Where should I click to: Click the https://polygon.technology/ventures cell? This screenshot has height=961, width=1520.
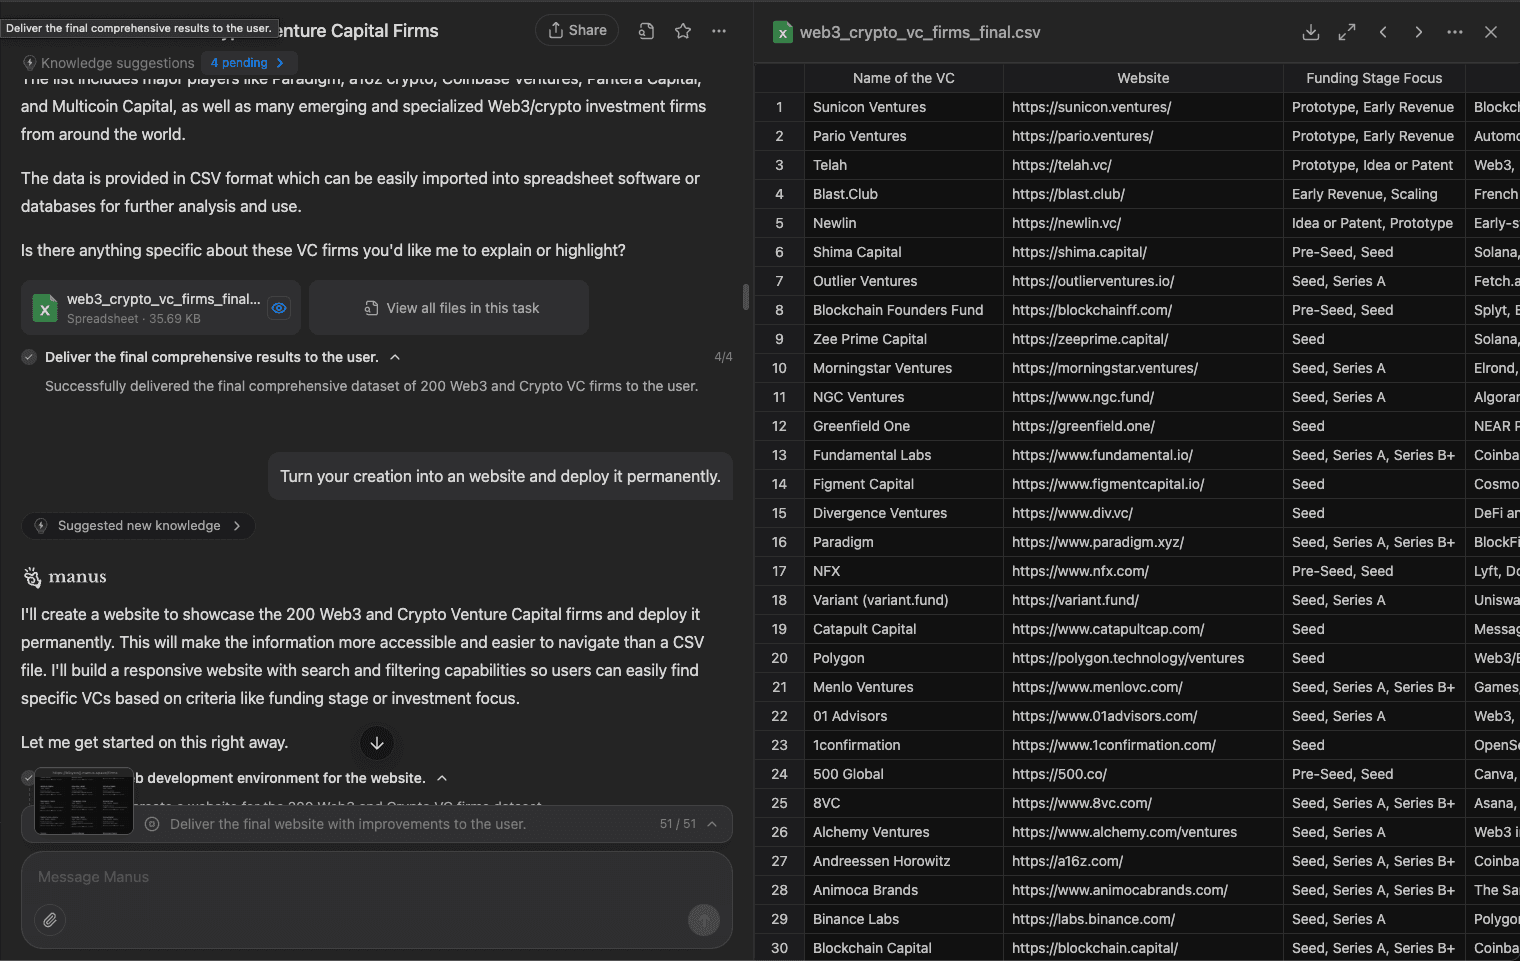(x=1143, y=658)
